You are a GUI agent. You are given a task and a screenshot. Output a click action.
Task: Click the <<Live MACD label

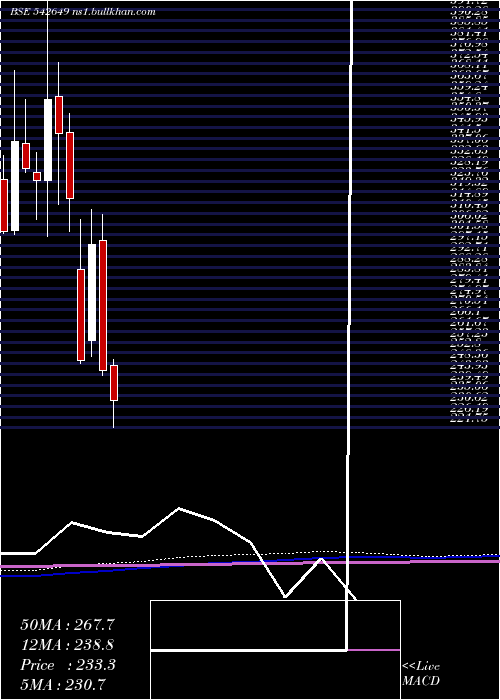click(421, 674)
